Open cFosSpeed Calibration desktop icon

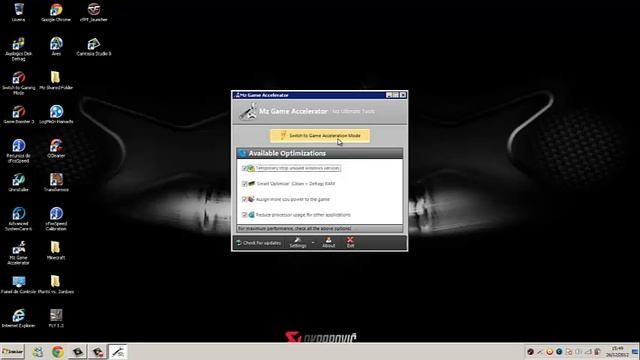[56, 219]
